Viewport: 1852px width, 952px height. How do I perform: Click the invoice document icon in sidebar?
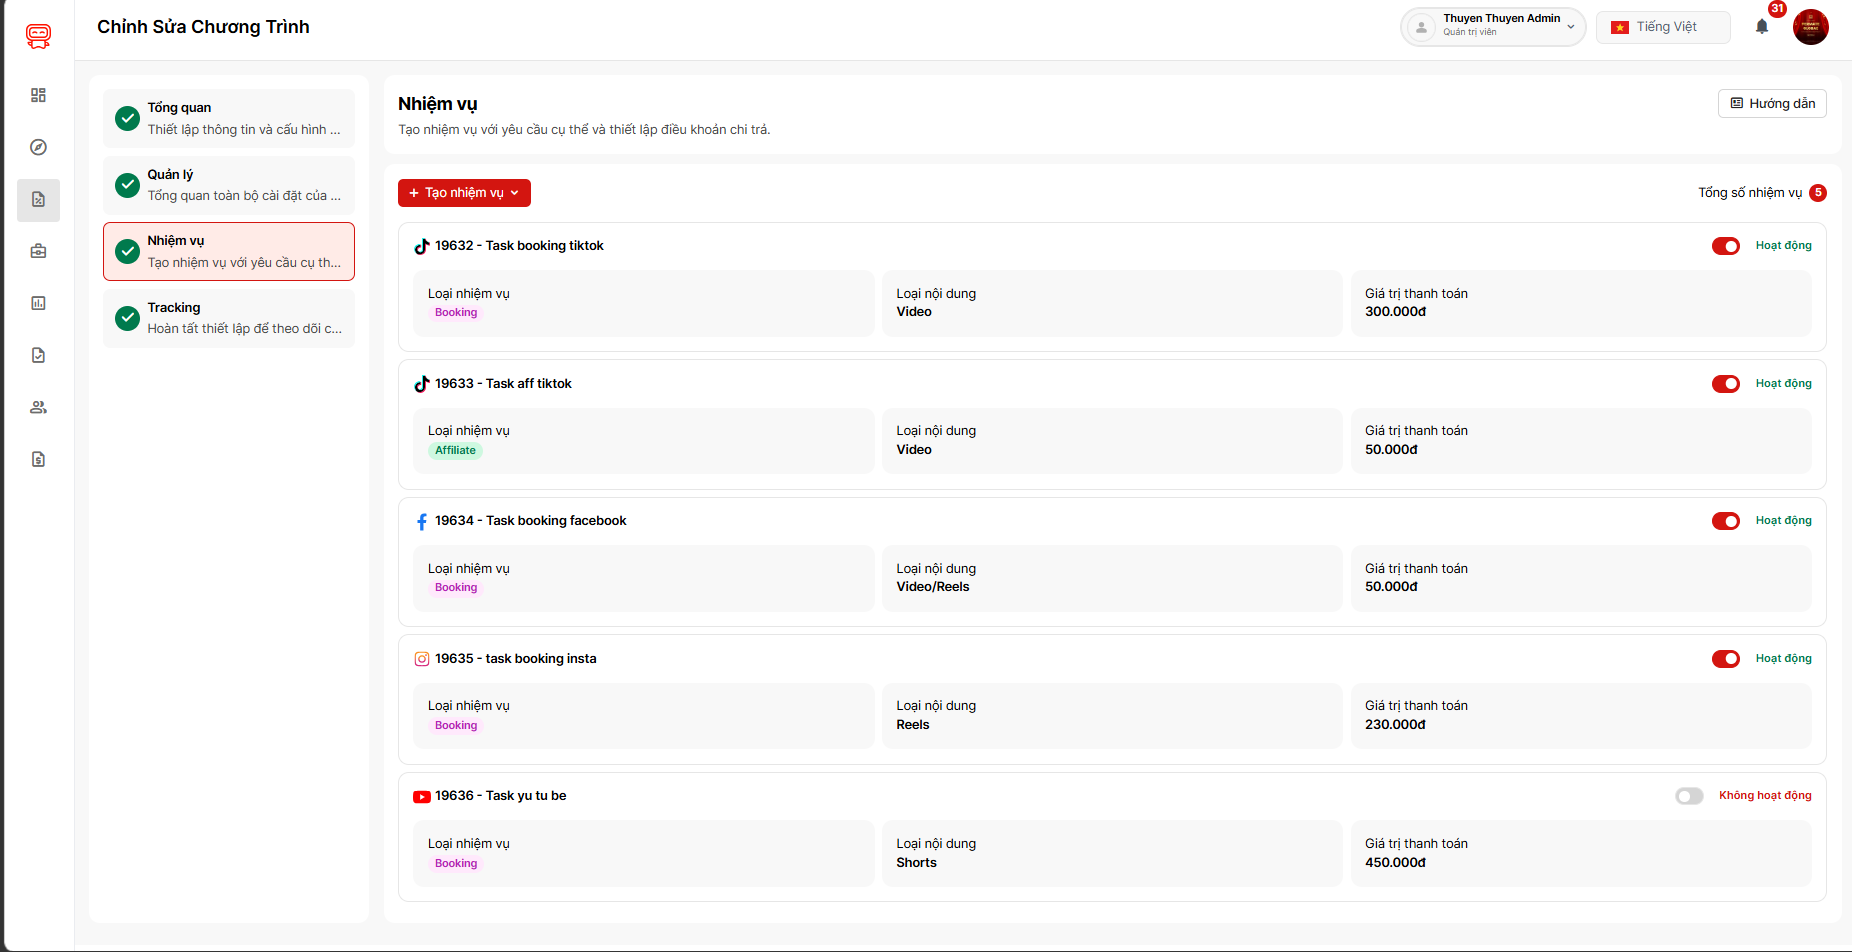tap(38, 459)
